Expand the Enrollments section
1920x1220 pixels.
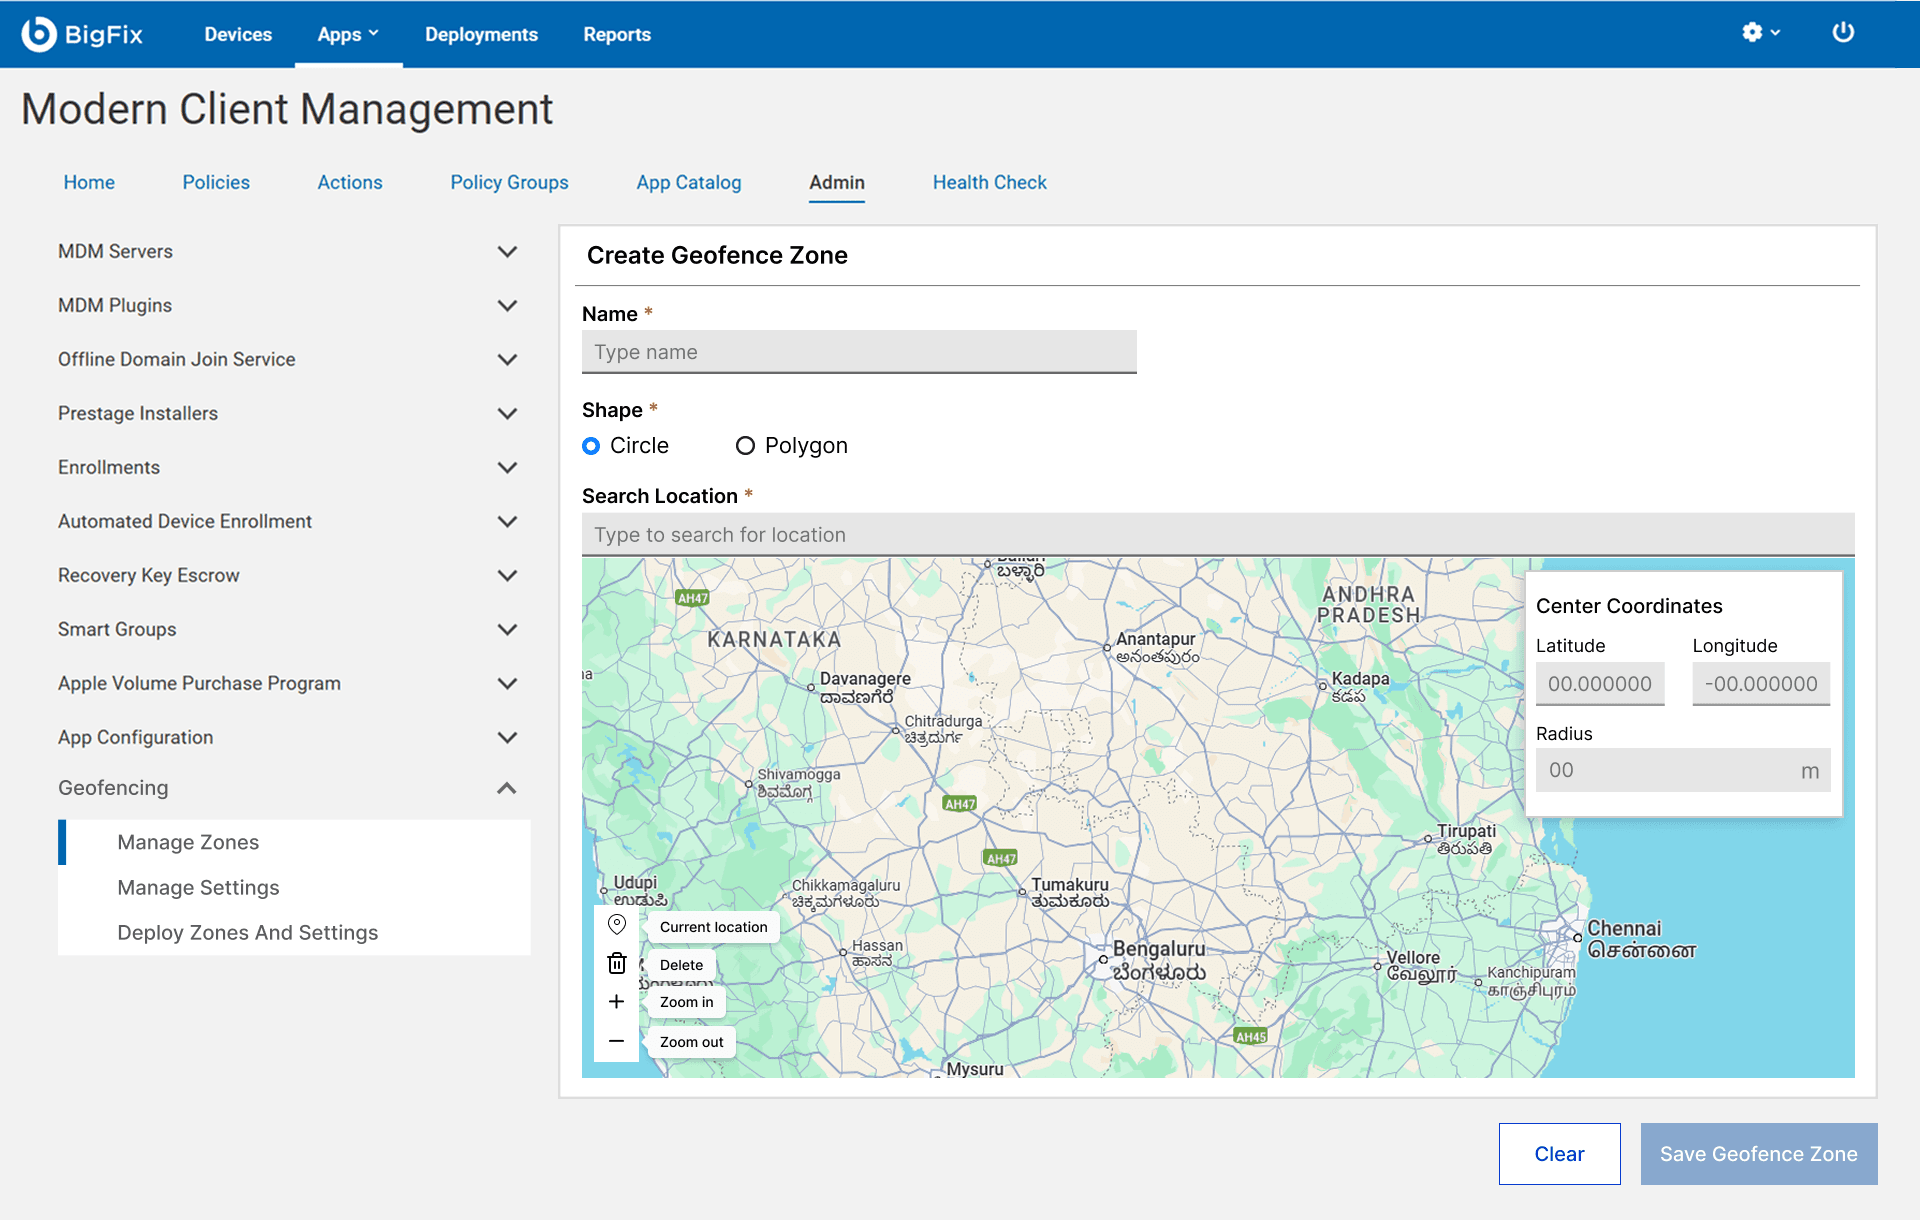tap(507, 467)
